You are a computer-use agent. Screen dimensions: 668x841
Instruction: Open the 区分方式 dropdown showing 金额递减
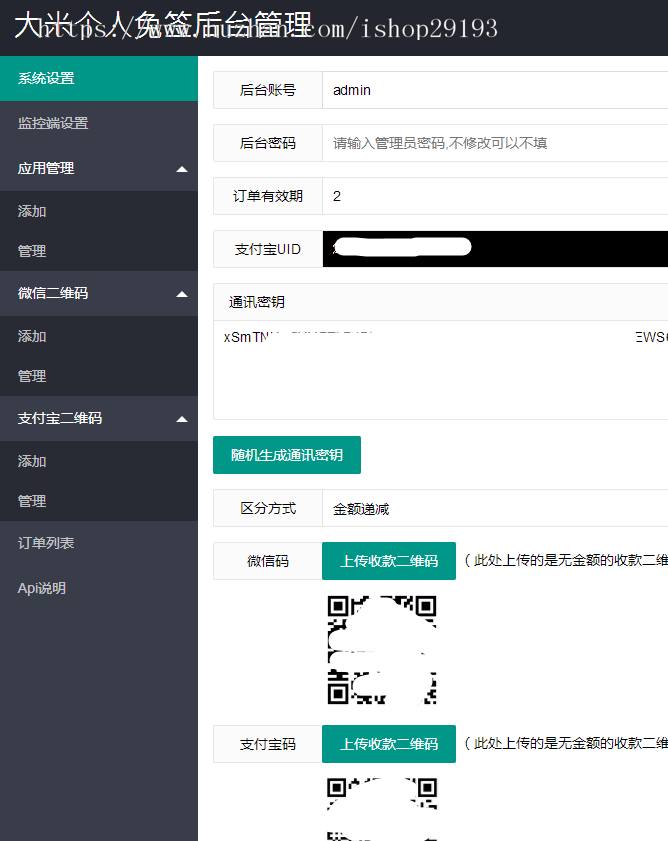495,508
